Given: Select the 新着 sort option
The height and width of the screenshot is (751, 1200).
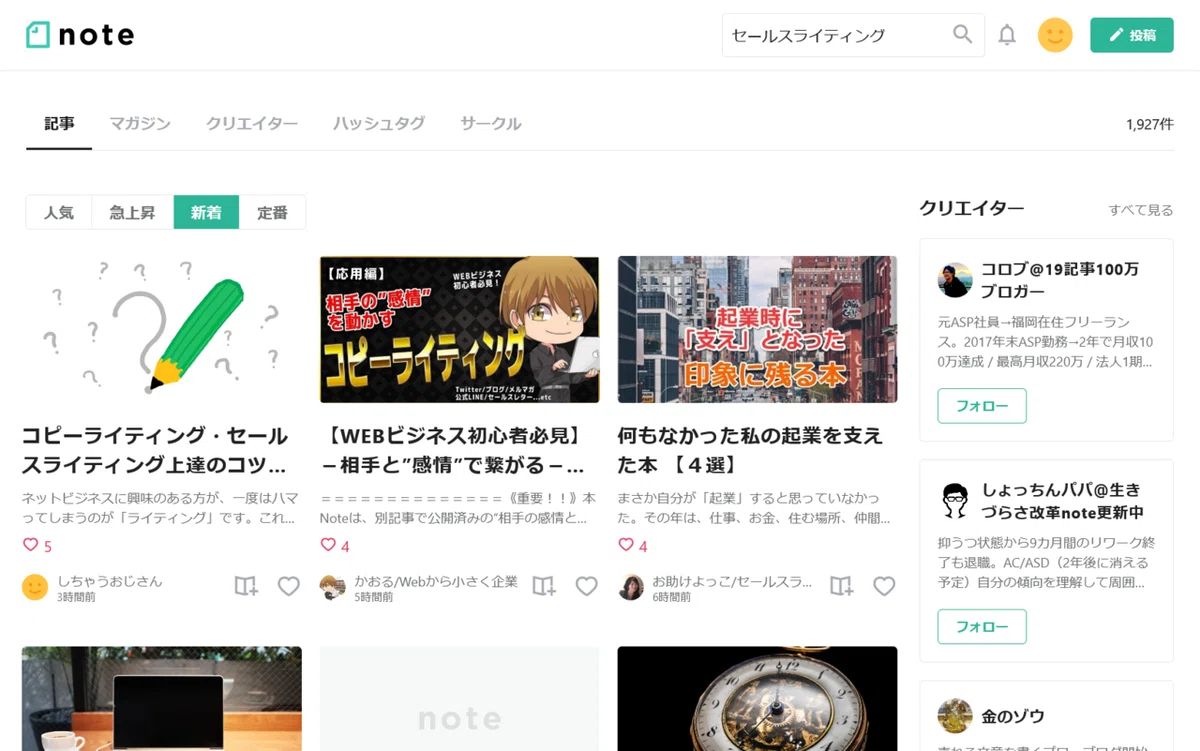Looking at the screenshot, I should pos(206,212).
